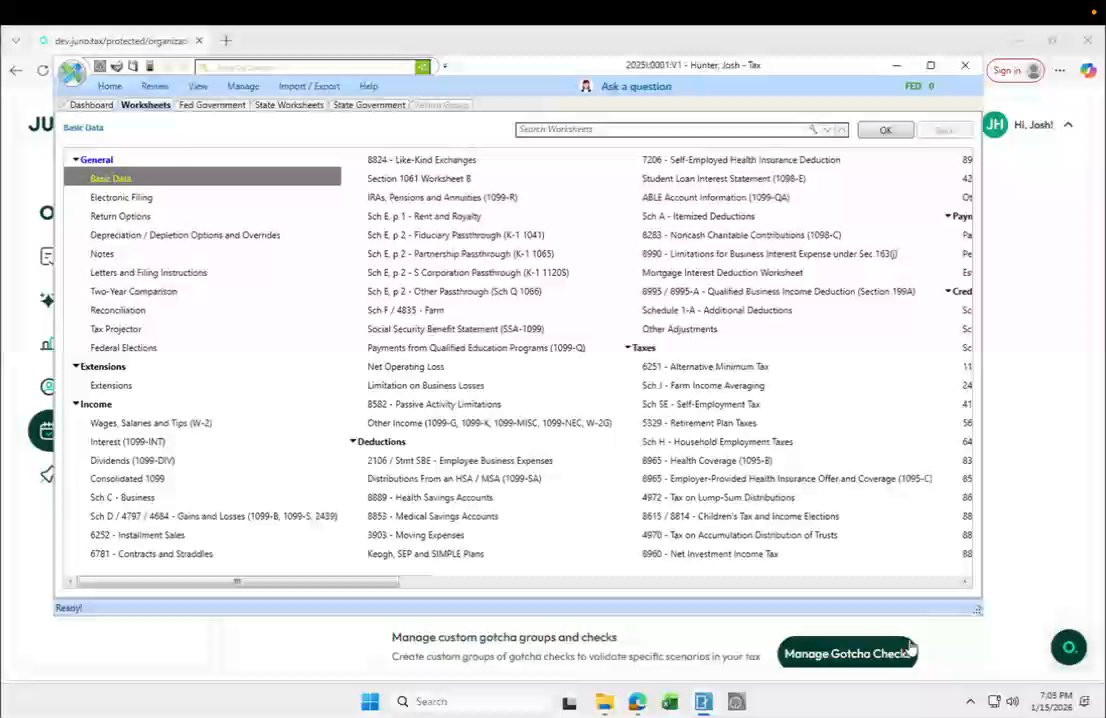Click the green JH user avatar
The height and width of the screenshot is (718, 1106).
tap(995, 125)
